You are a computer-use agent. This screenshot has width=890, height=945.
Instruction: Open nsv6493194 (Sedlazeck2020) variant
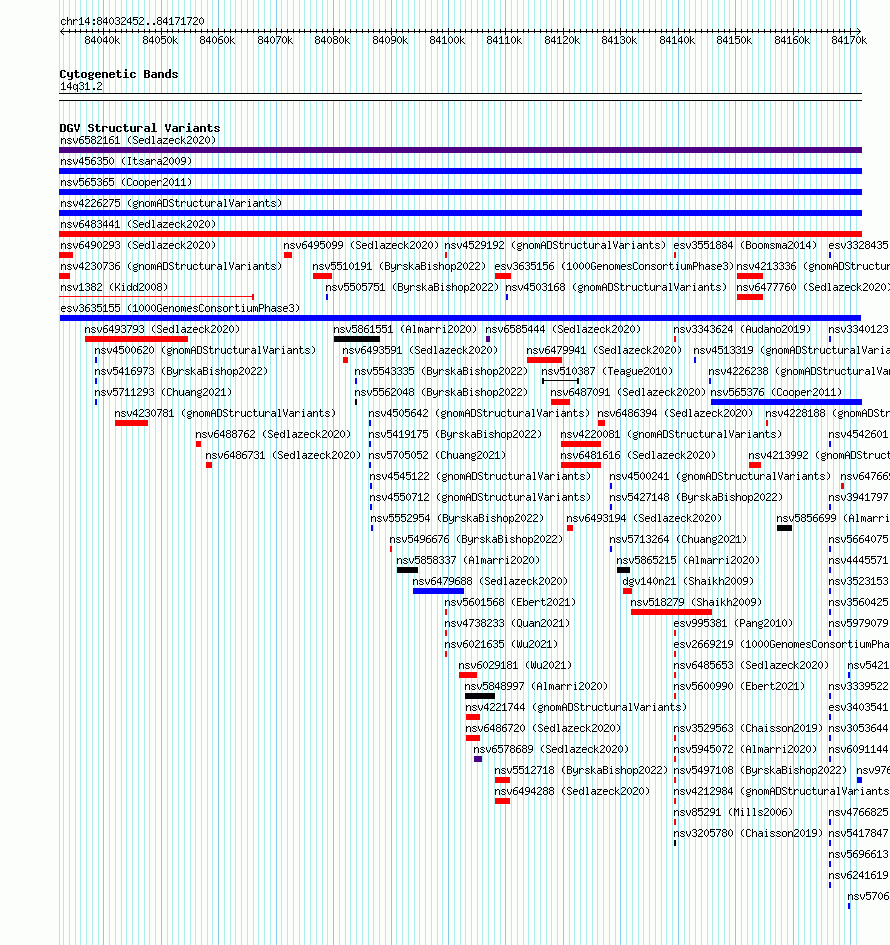pyautogui.click(x=644, y=518)
